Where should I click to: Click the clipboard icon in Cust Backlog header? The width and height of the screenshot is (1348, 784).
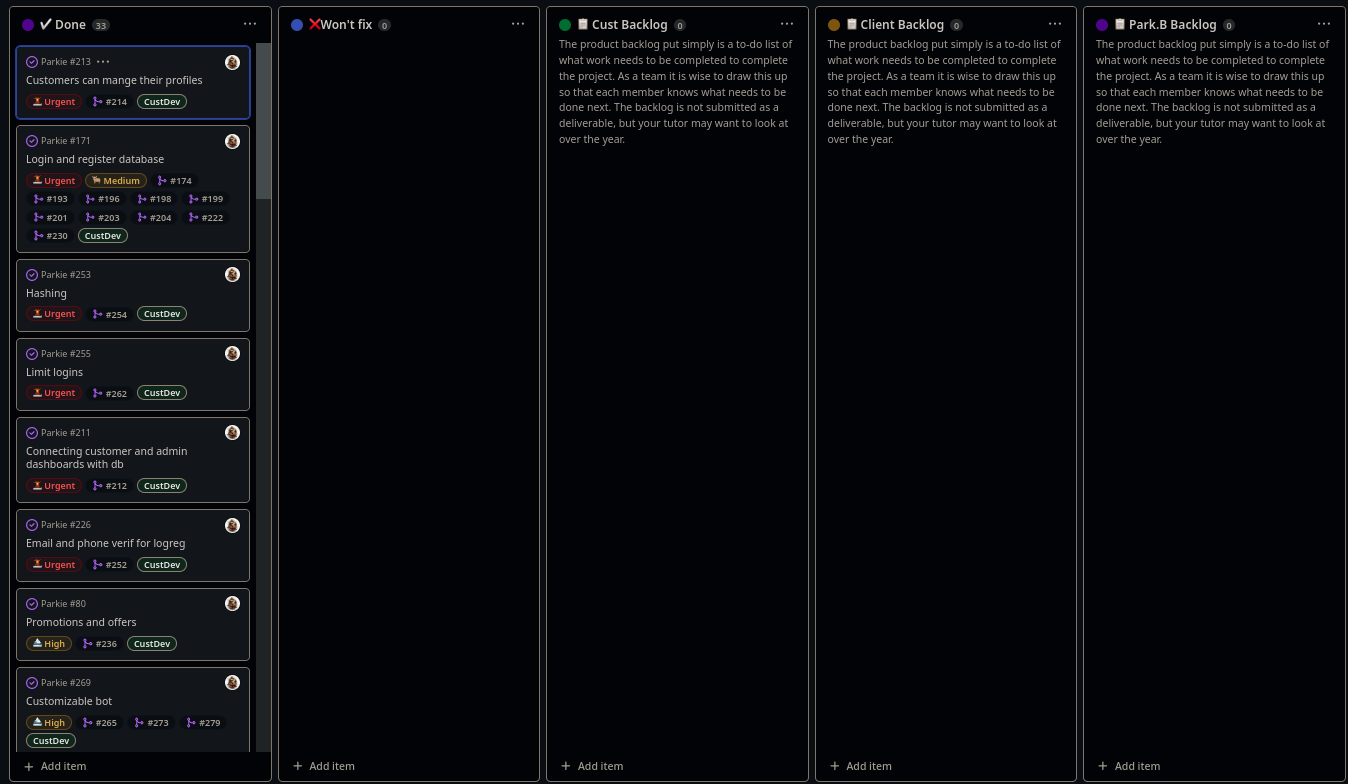(583, 24)
